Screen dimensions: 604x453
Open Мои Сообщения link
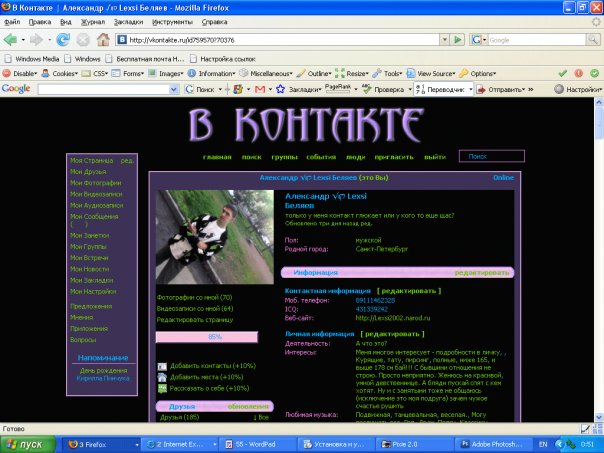[94, 217]
